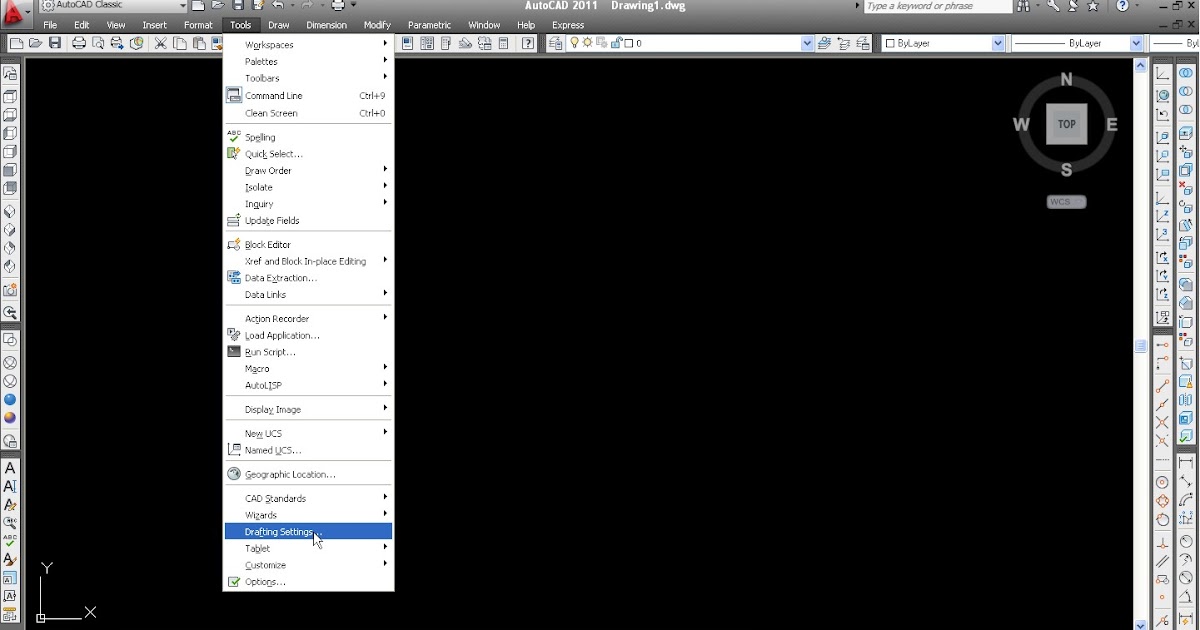The width and height of the screenshot is (1200, 630).
Task: Toggle the lock icon for layer 0
Action: (x=615, y=43)
